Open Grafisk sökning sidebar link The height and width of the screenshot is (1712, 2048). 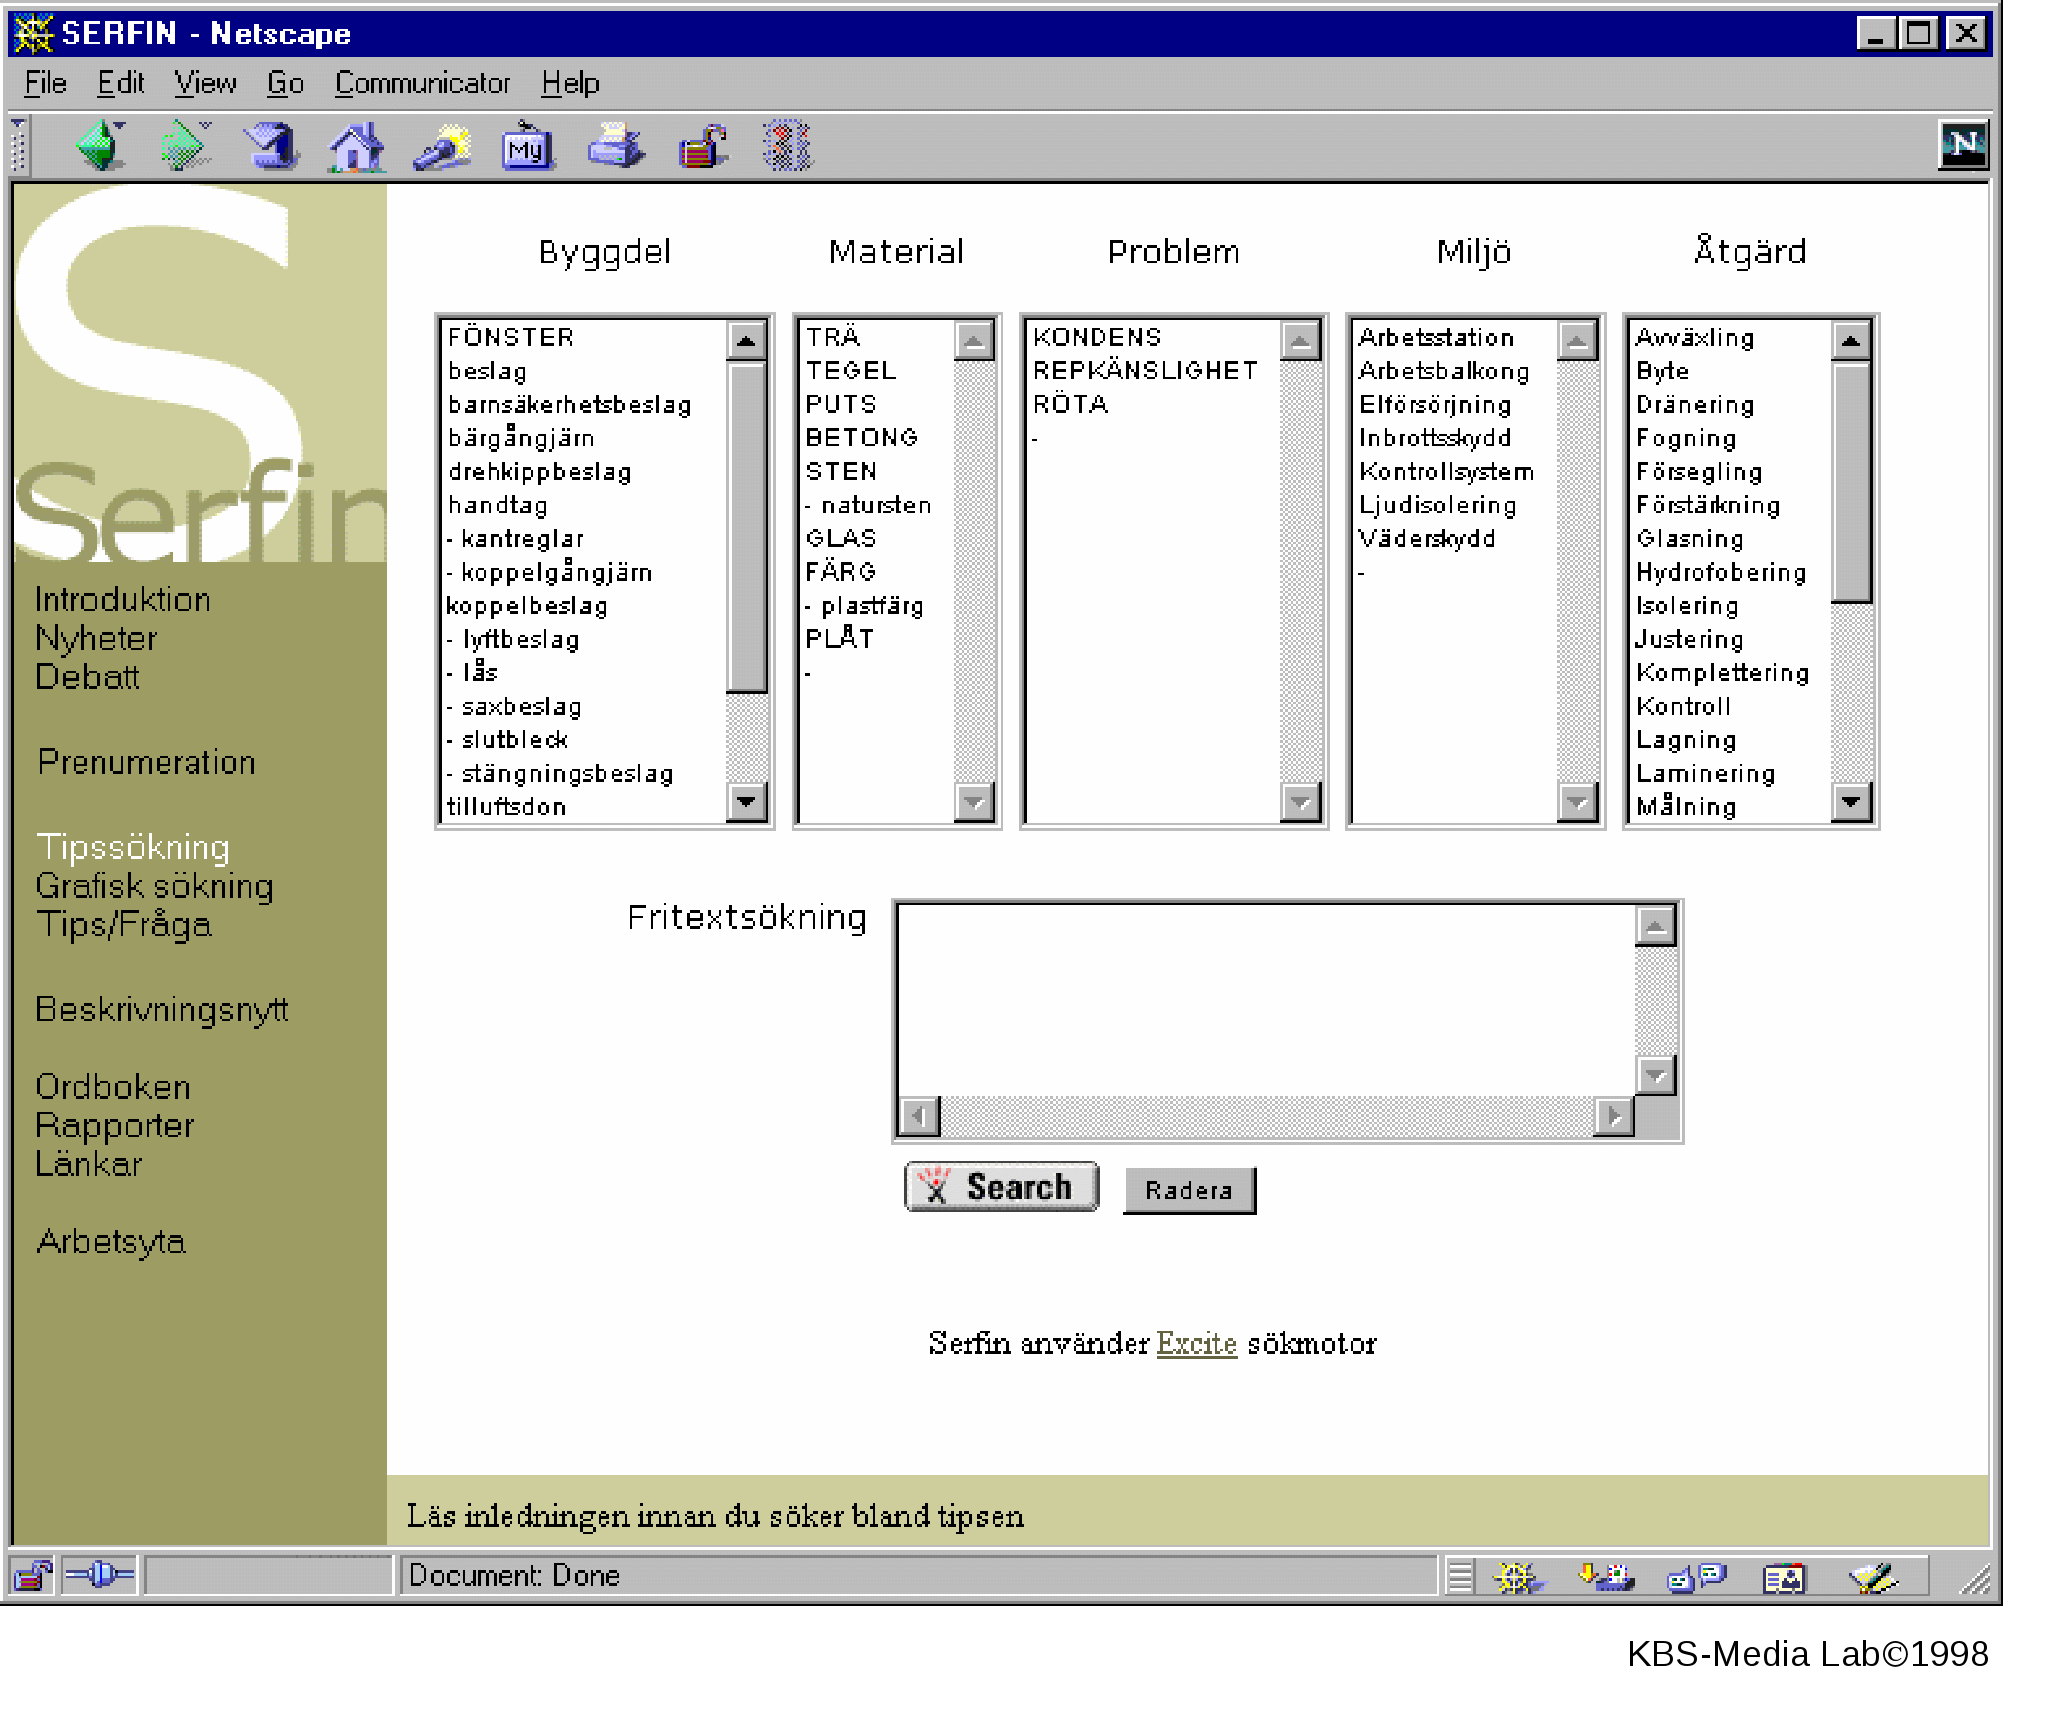(154, 886)
